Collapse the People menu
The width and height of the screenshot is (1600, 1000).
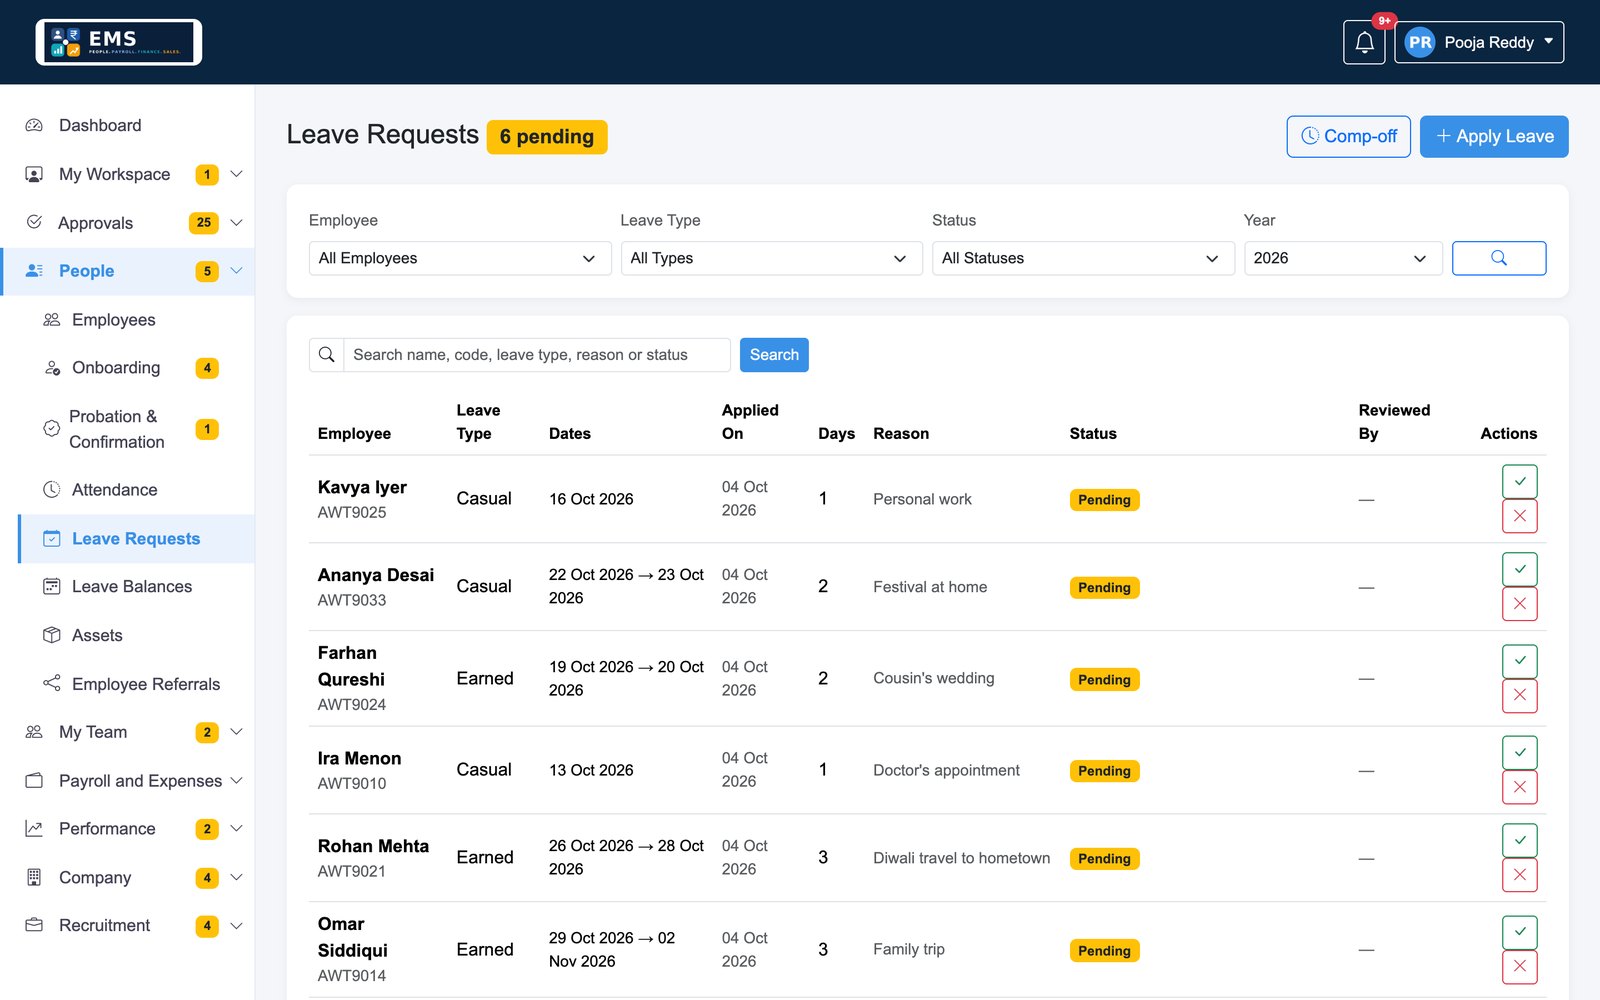click(x=127, y=271)
